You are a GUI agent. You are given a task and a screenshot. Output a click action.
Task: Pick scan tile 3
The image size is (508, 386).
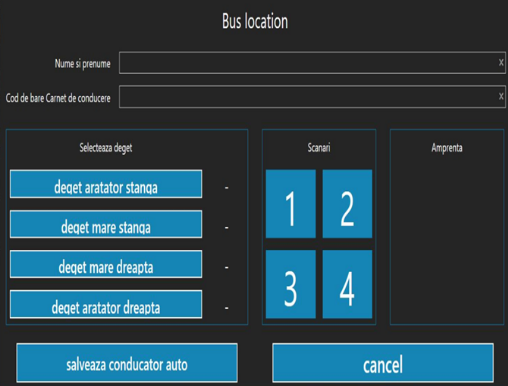(291, 284)
